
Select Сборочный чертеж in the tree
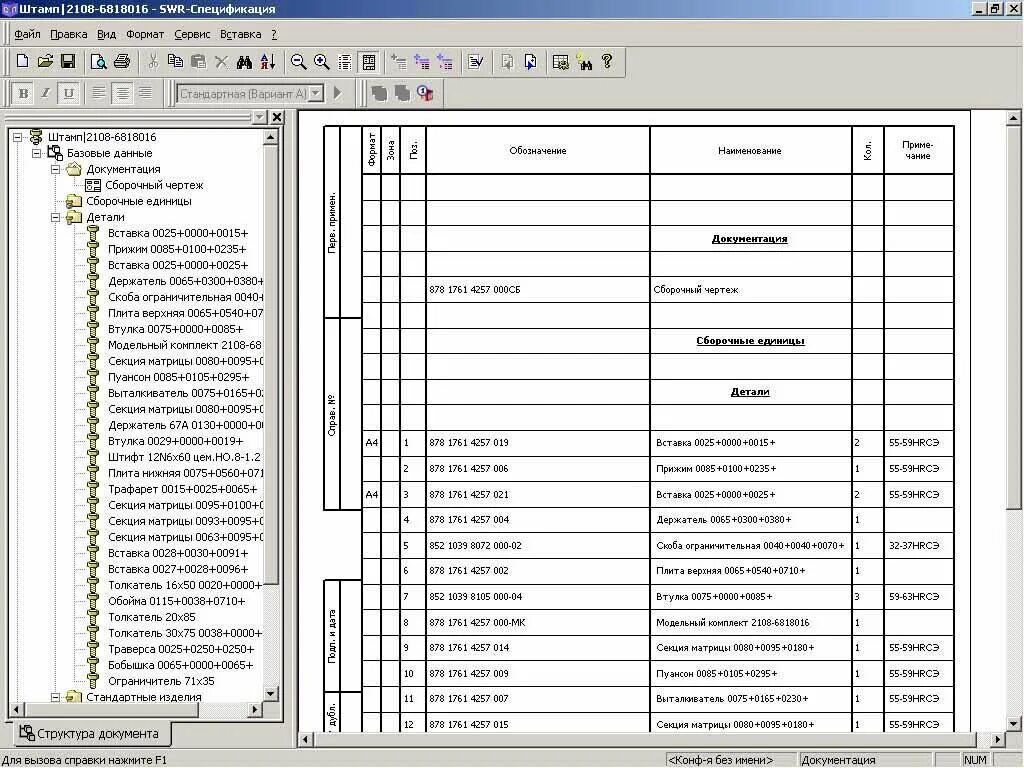tap(154, 185)
